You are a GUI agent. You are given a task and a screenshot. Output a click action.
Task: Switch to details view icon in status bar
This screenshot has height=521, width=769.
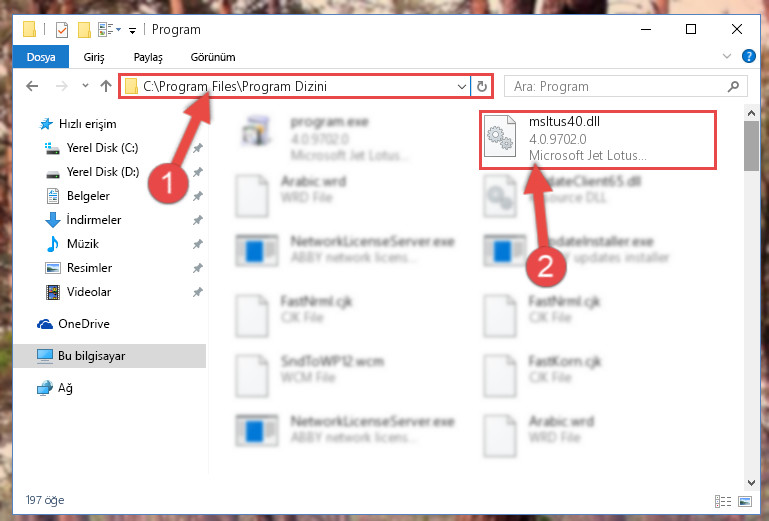(x=723, y=501)
